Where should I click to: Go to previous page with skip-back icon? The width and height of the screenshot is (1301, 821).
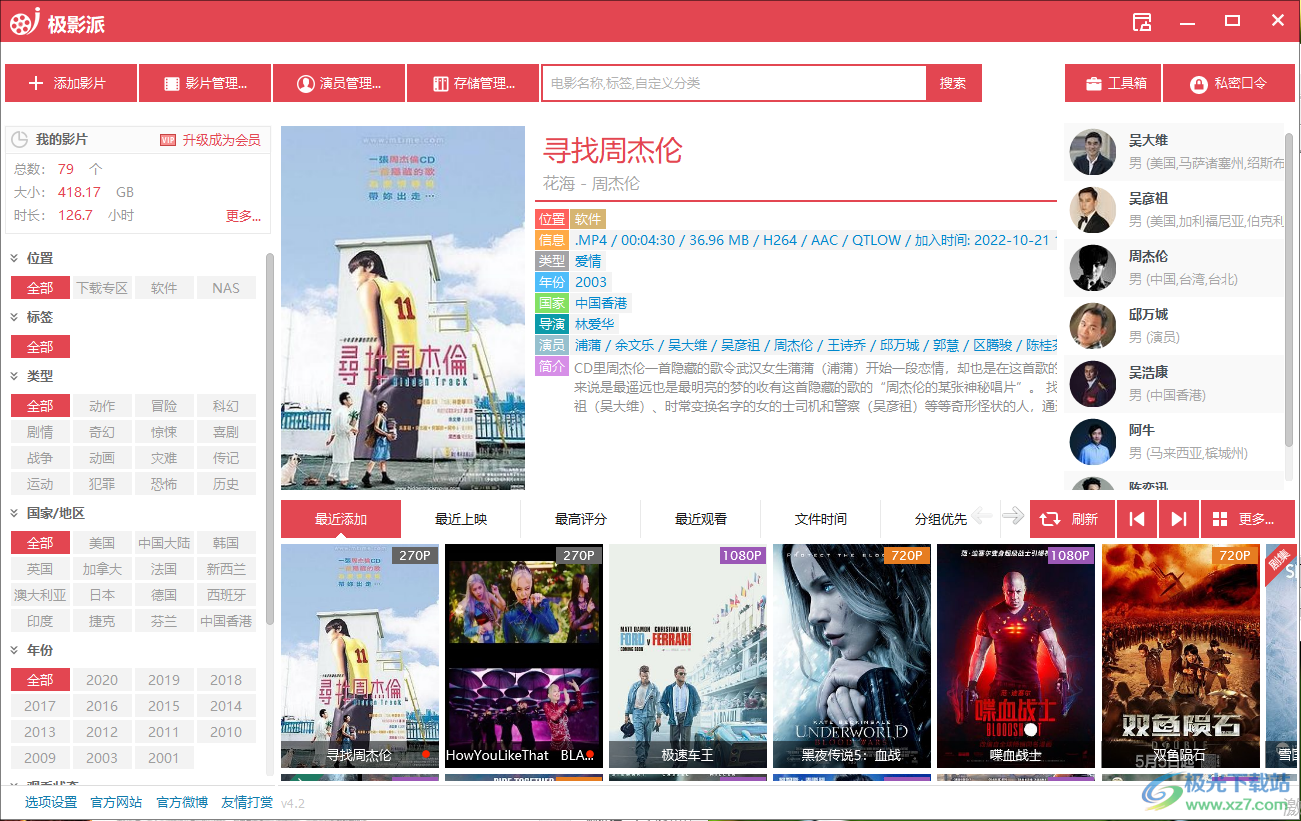point(1137,519)
